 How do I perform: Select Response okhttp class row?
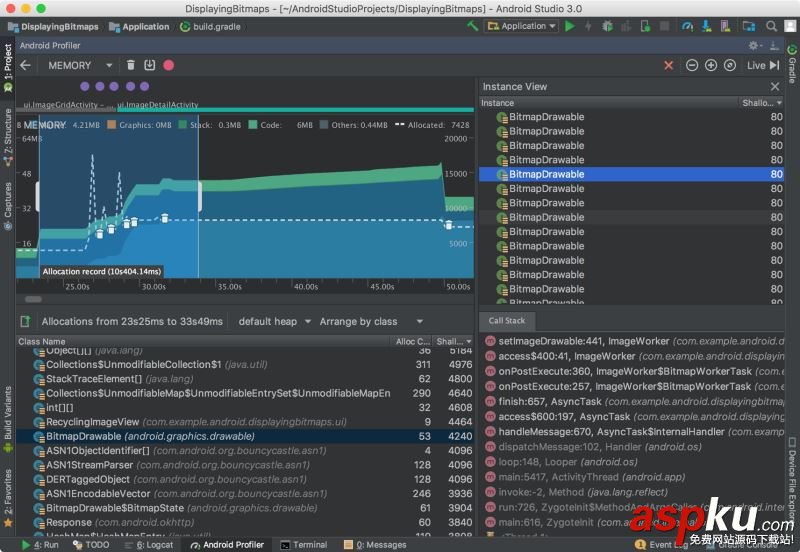click(245, 522)
